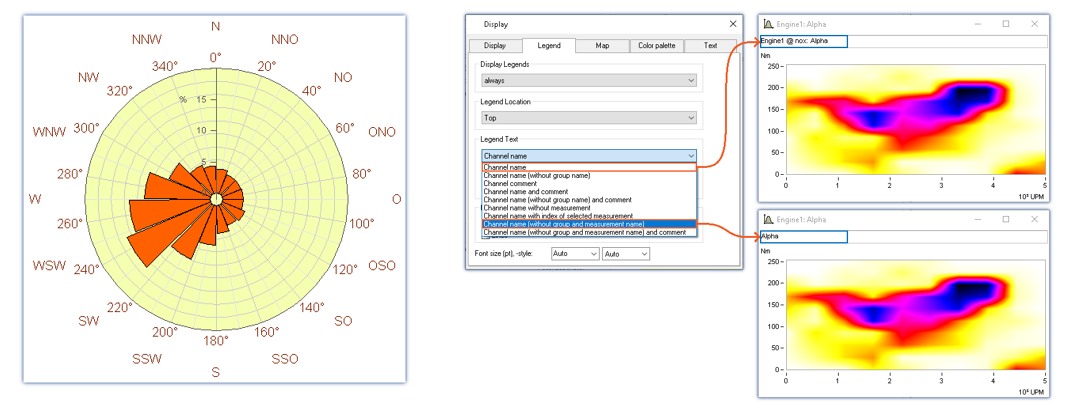Select the Text tab
The height and width of the screenshot is (417, 1068).
[710, 45]
